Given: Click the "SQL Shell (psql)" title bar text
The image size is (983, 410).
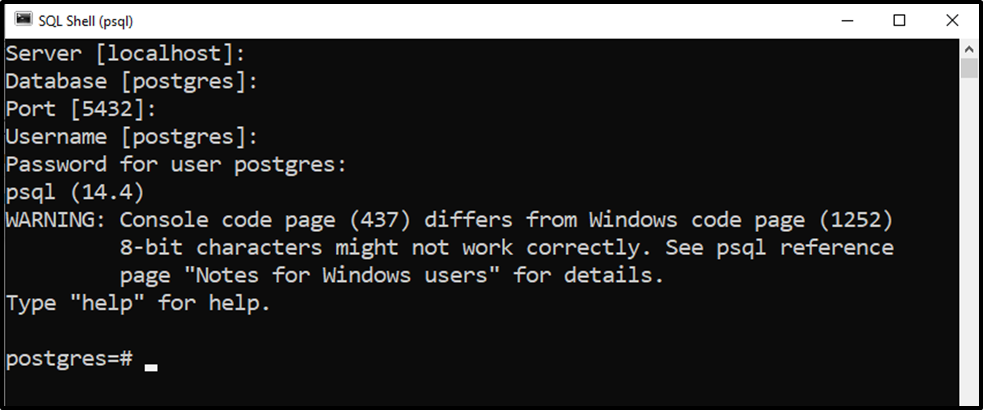Looking at the screenshot, I should [86, 21].
